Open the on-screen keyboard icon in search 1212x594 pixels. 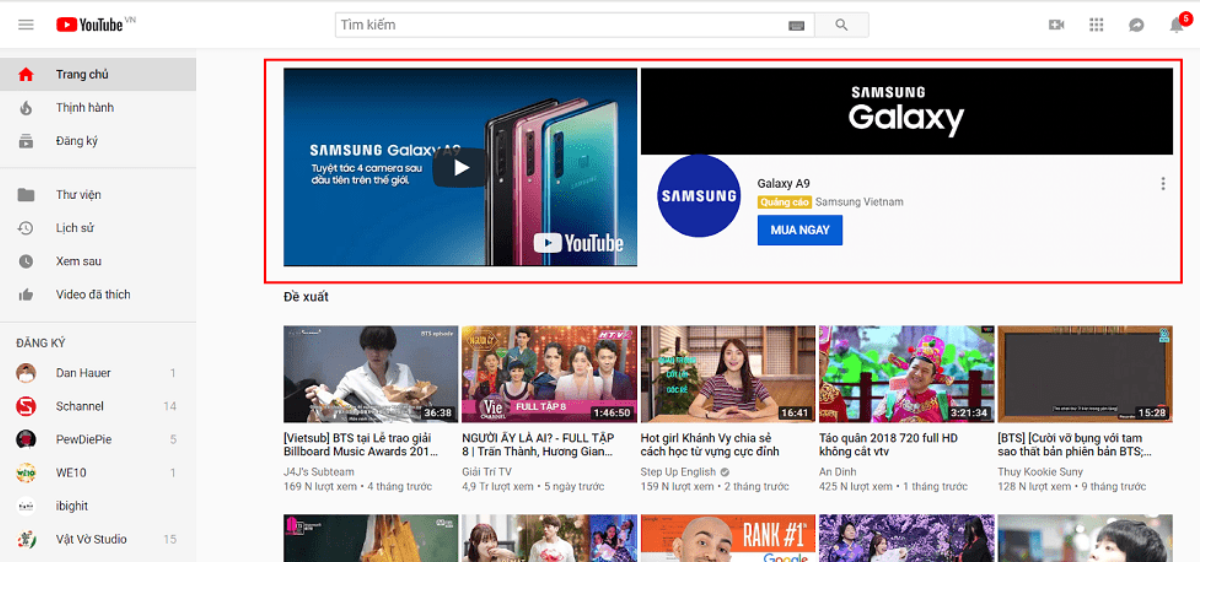(x=796, y=25)
